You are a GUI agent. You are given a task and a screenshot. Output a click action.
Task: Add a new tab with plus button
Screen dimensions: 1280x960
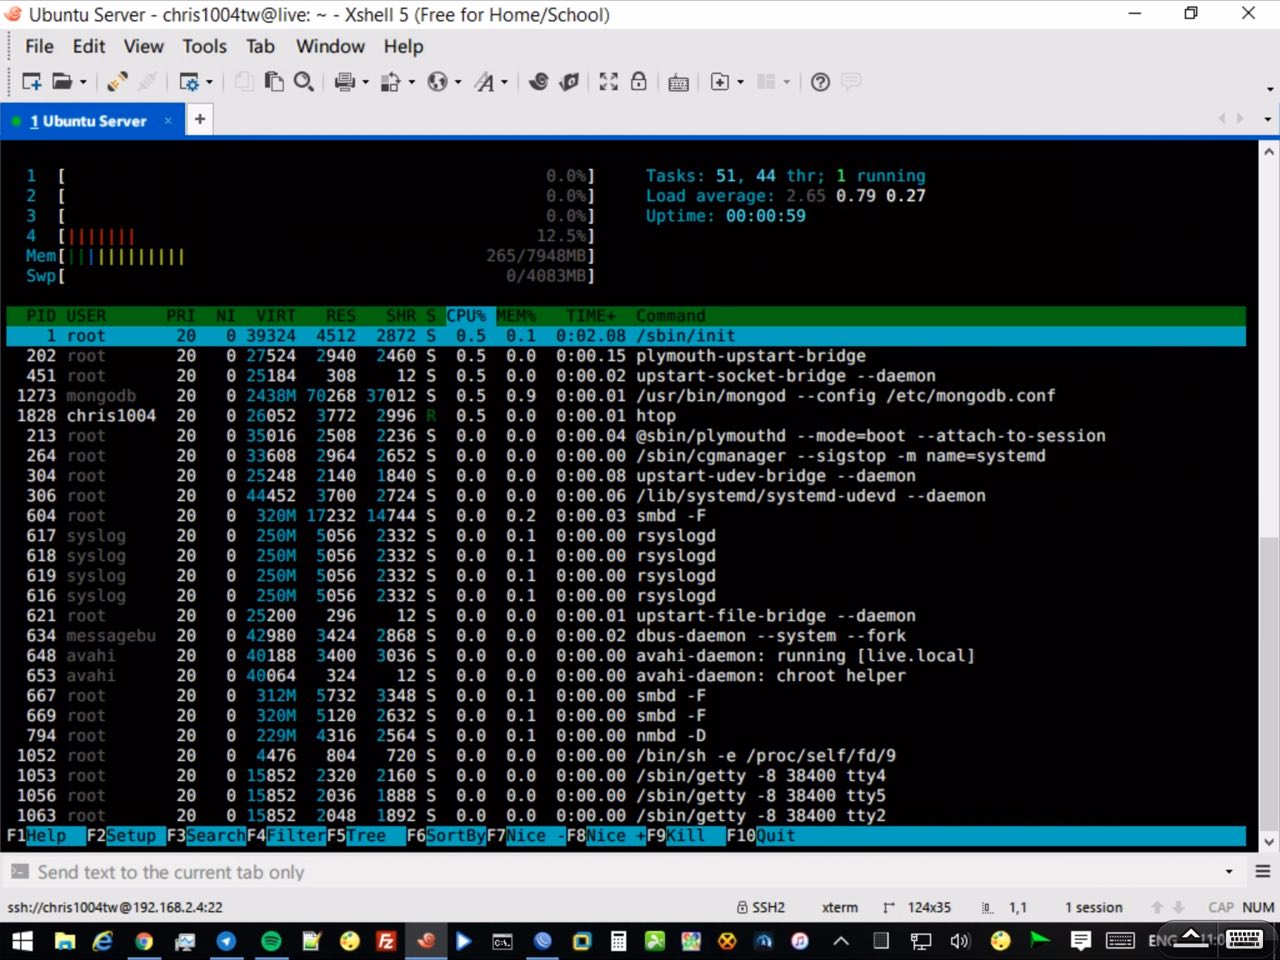(200, 120)
